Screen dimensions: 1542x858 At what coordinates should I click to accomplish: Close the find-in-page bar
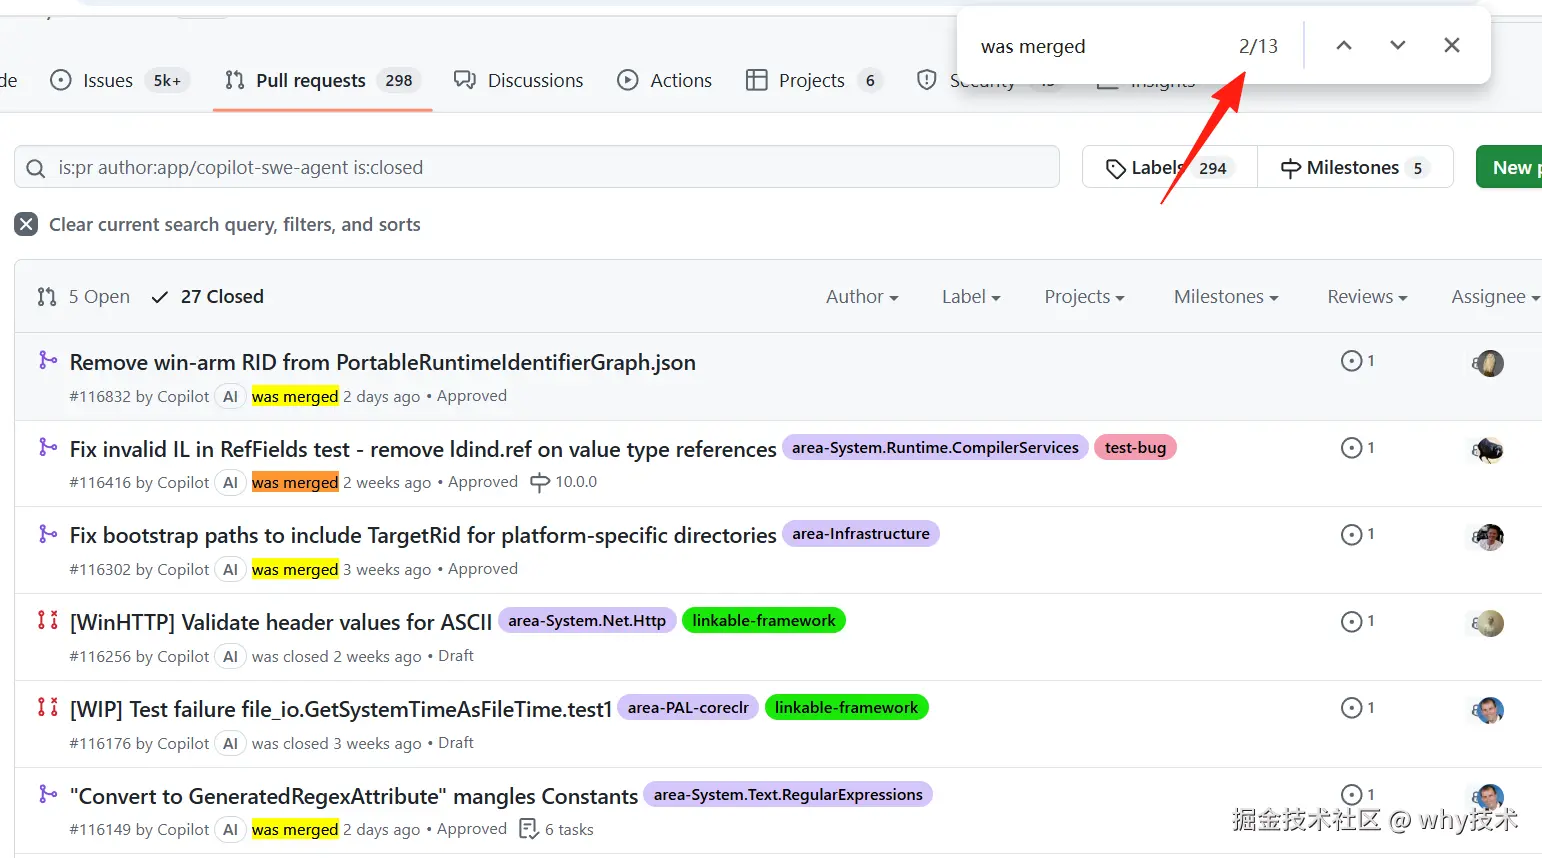[x=1452, y=46]
